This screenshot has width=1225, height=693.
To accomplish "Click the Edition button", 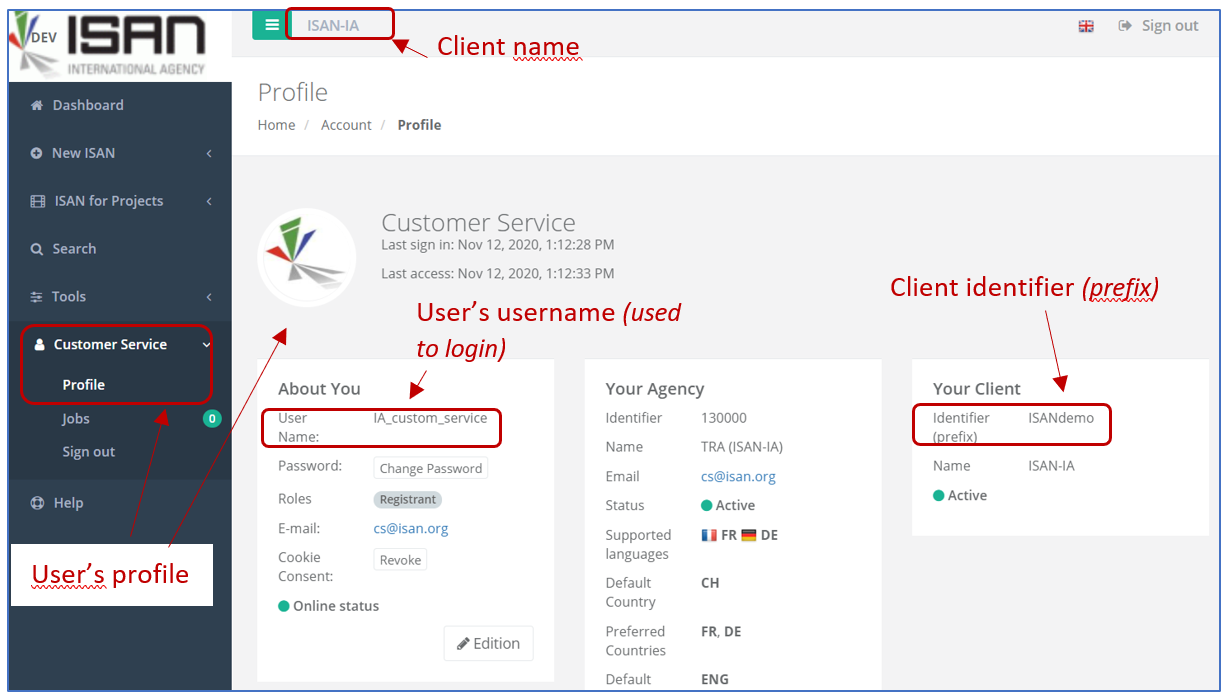I will (488, 643).
